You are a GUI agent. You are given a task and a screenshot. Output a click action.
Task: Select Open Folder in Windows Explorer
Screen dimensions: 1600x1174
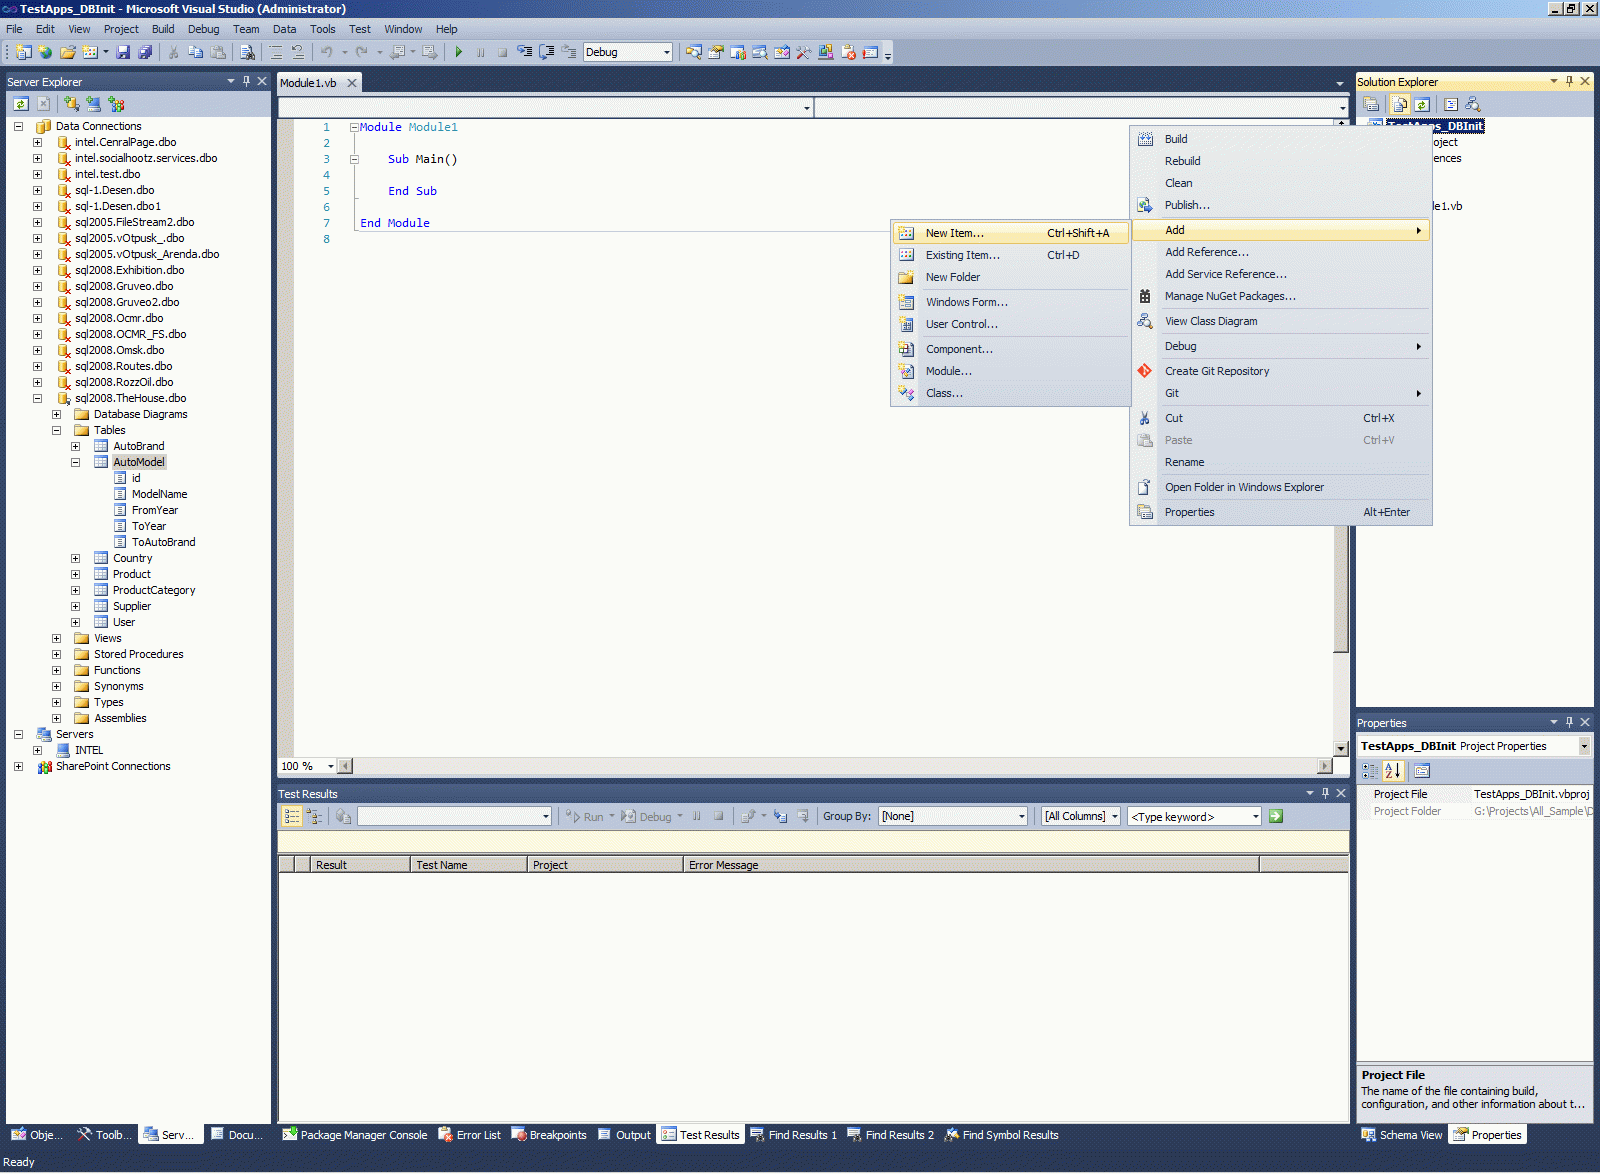1281,487
